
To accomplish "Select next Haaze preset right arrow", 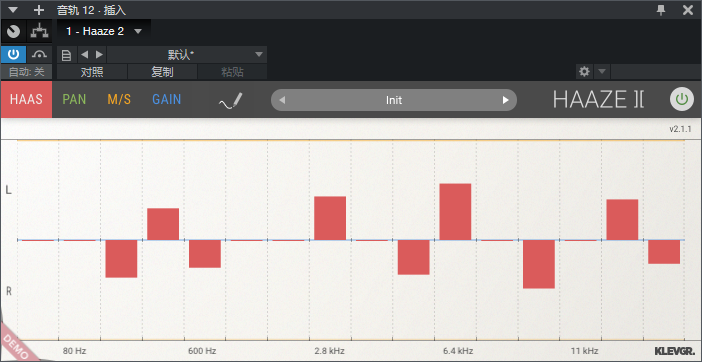I will pos(505,100).
